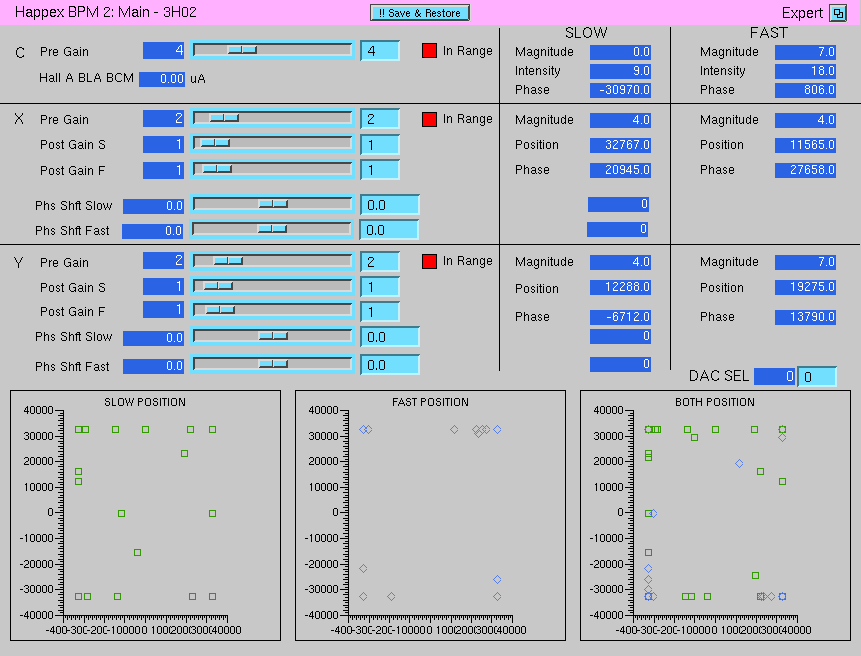861x656 pixels.
Task: Click the C Pre Gain slider
Action: (x=272, y=51)
